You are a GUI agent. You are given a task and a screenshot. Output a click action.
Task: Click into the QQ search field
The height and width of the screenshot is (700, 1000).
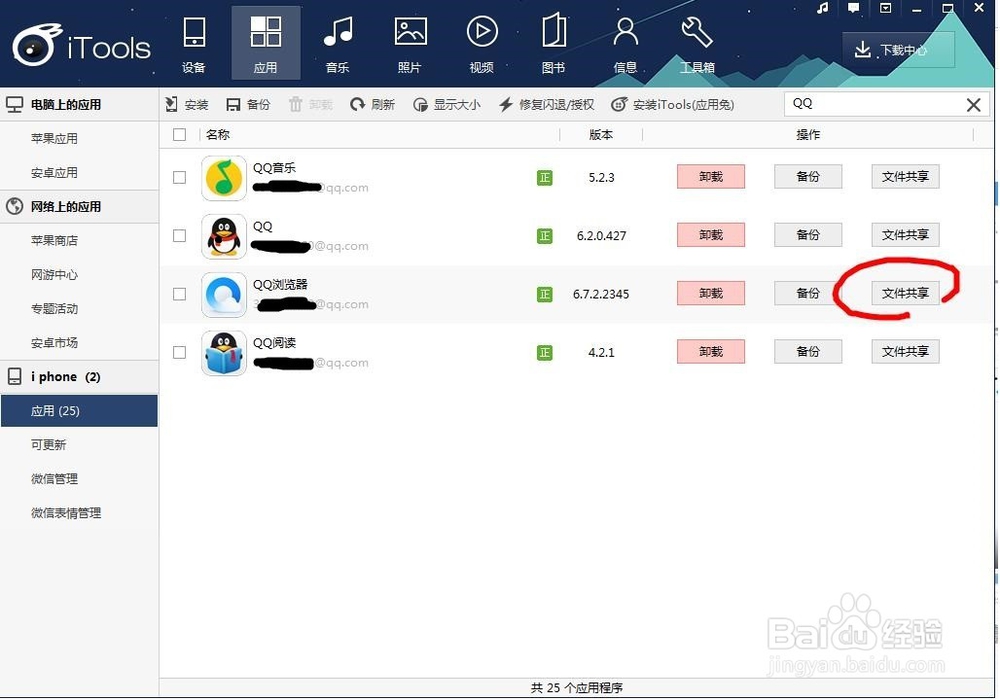pyautogui.click(x=872, y=104)
